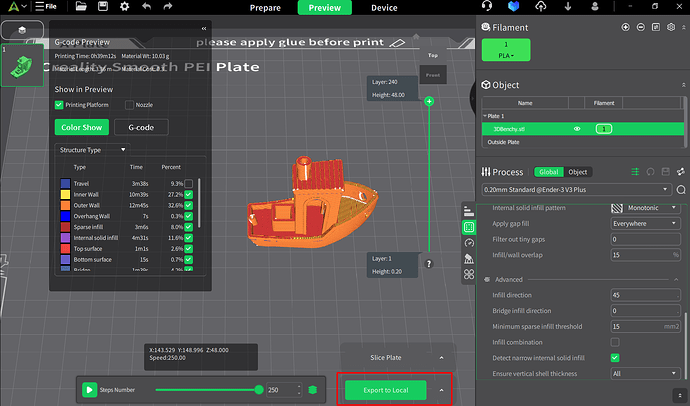Select the Object process tab

tap(578, 172)
